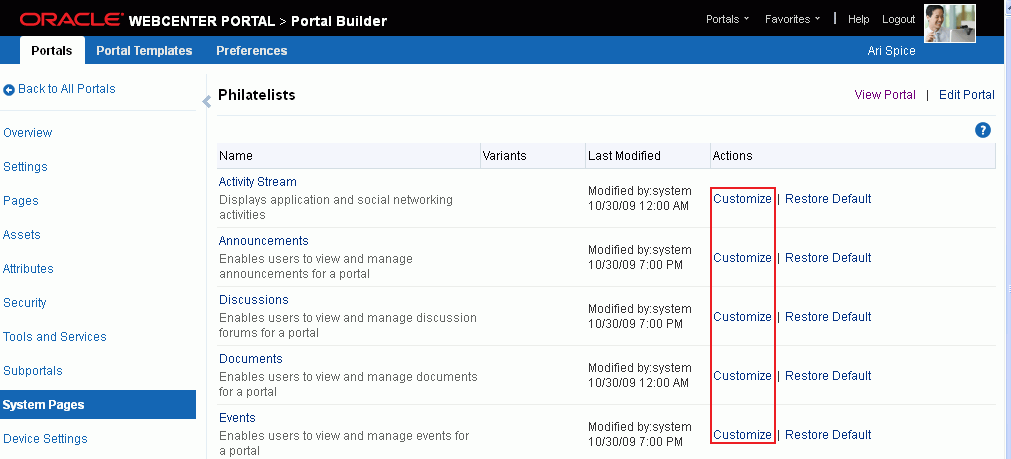Switch to the Preferences tab

(x=251, y=50)
